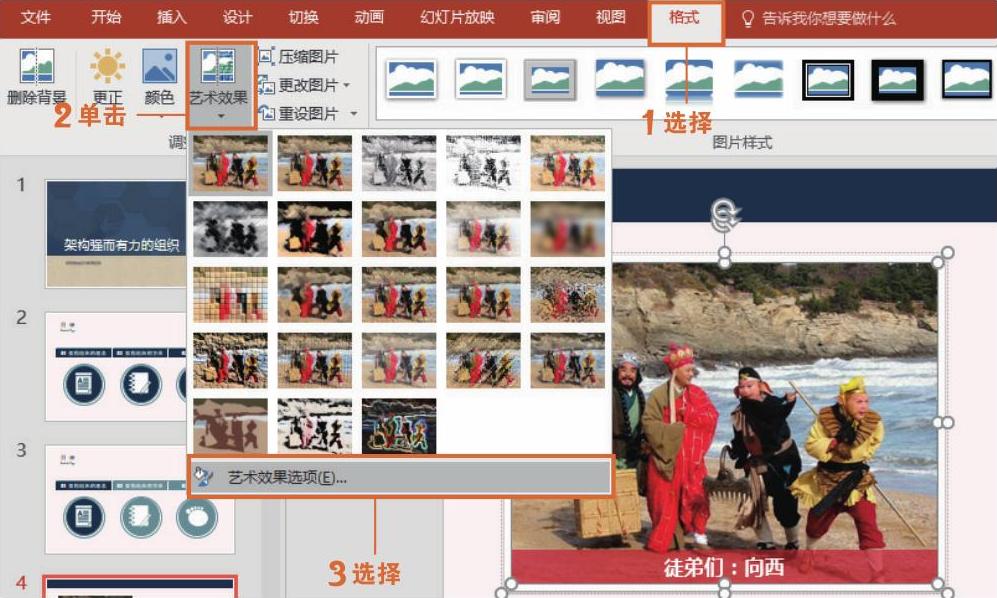Click the 艺术效果 dropdown button
997x598 pixels.
coord(220,86)
